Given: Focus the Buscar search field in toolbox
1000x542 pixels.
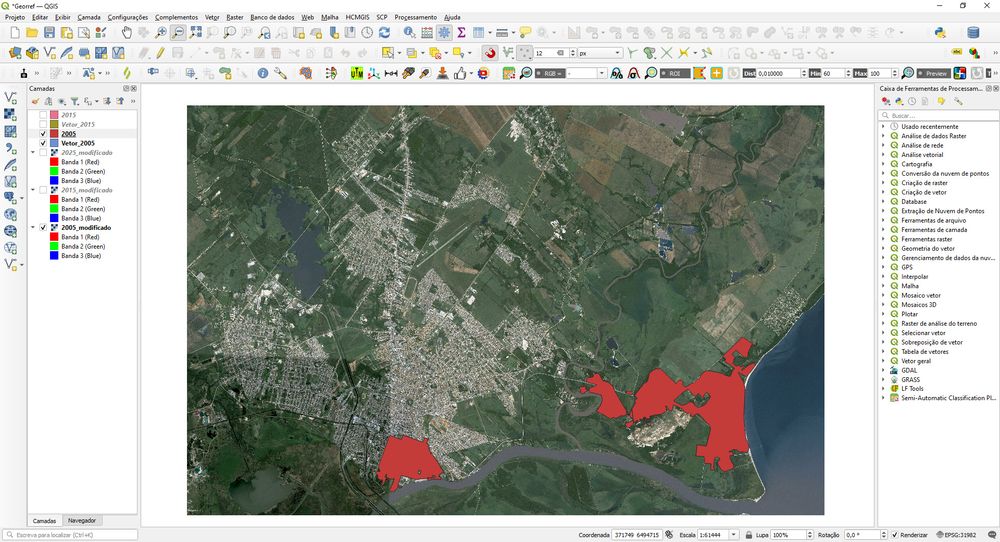Looking at the screenshot, I should pyautogui.click(x=939, y=115).
